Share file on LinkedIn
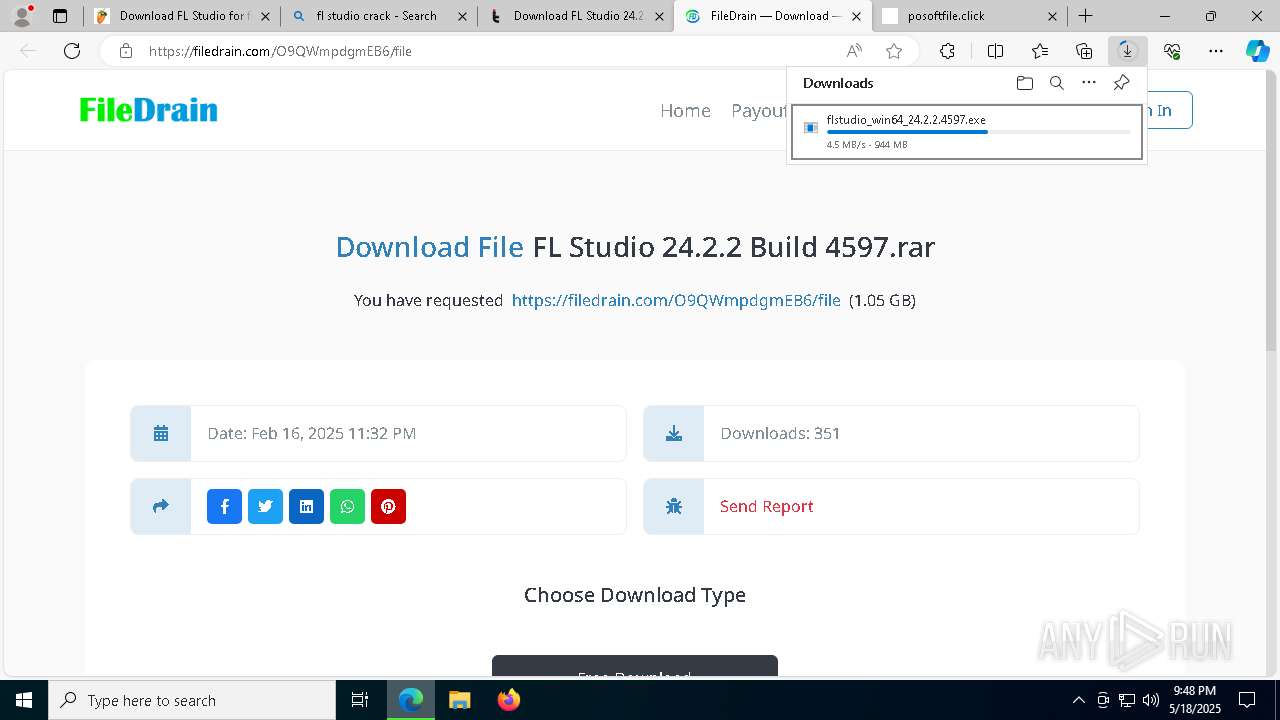 pos(306,506)
